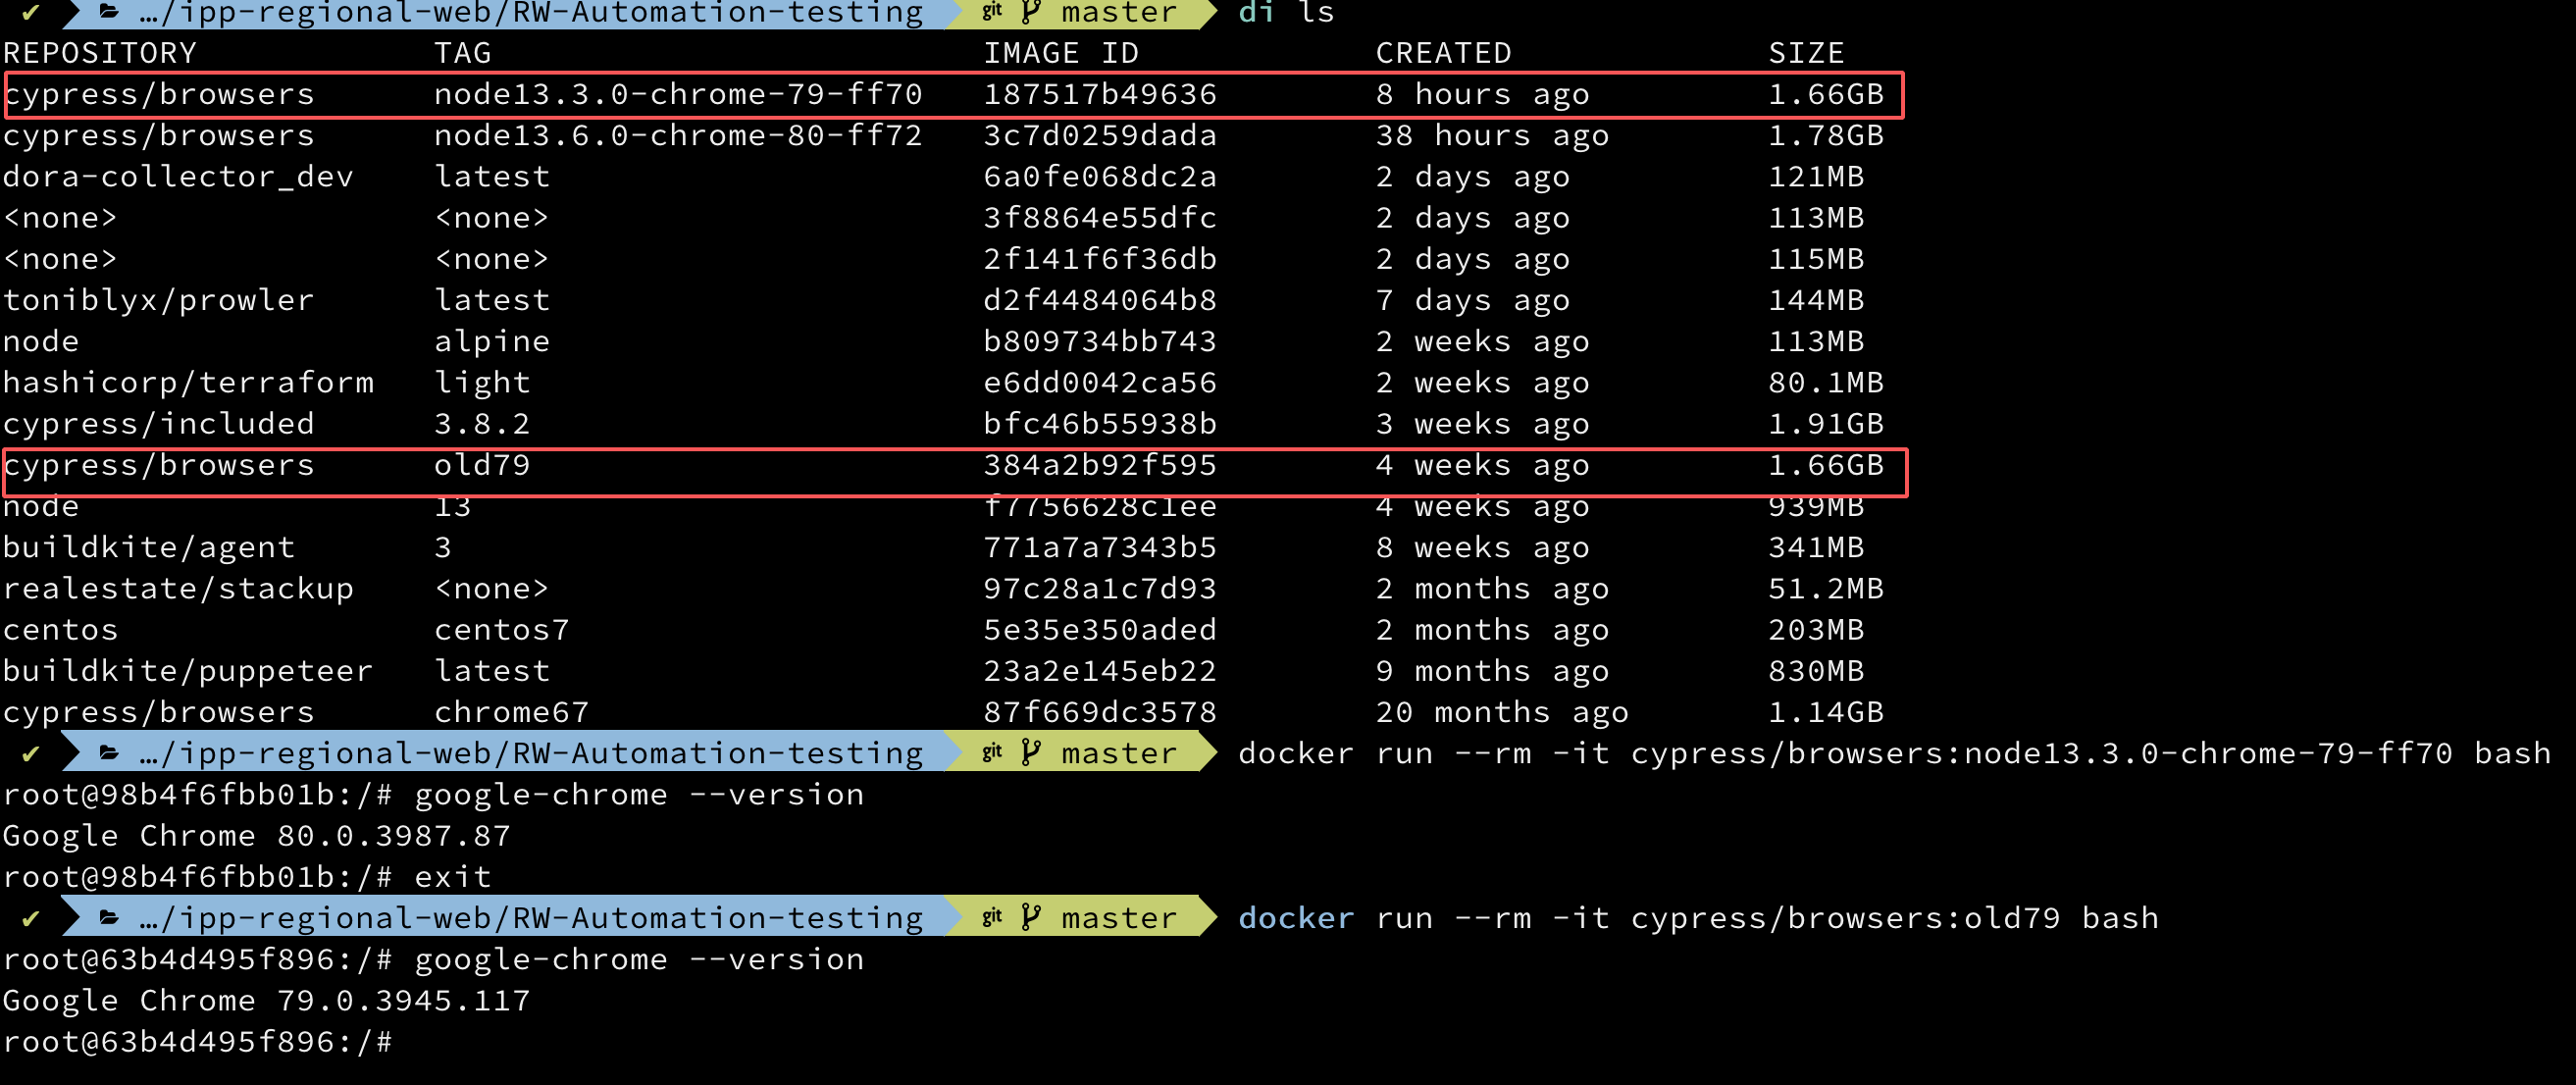Click buildkite/puppeteer repository name

coord(188,670)
